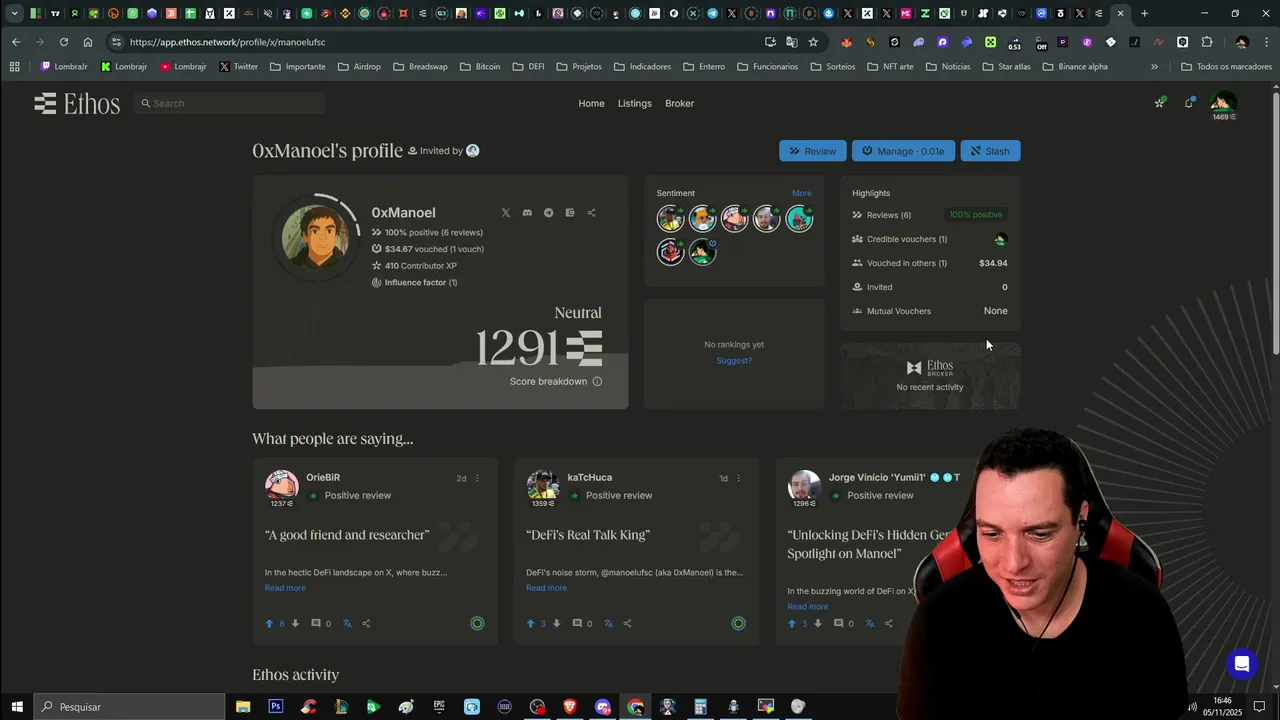Click Vouched in others (1) row
1280x720 pixels.
[930, 263]
